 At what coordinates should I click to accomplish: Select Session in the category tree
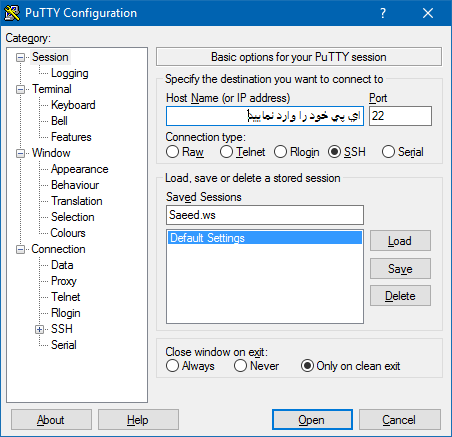tap(50, 57)
